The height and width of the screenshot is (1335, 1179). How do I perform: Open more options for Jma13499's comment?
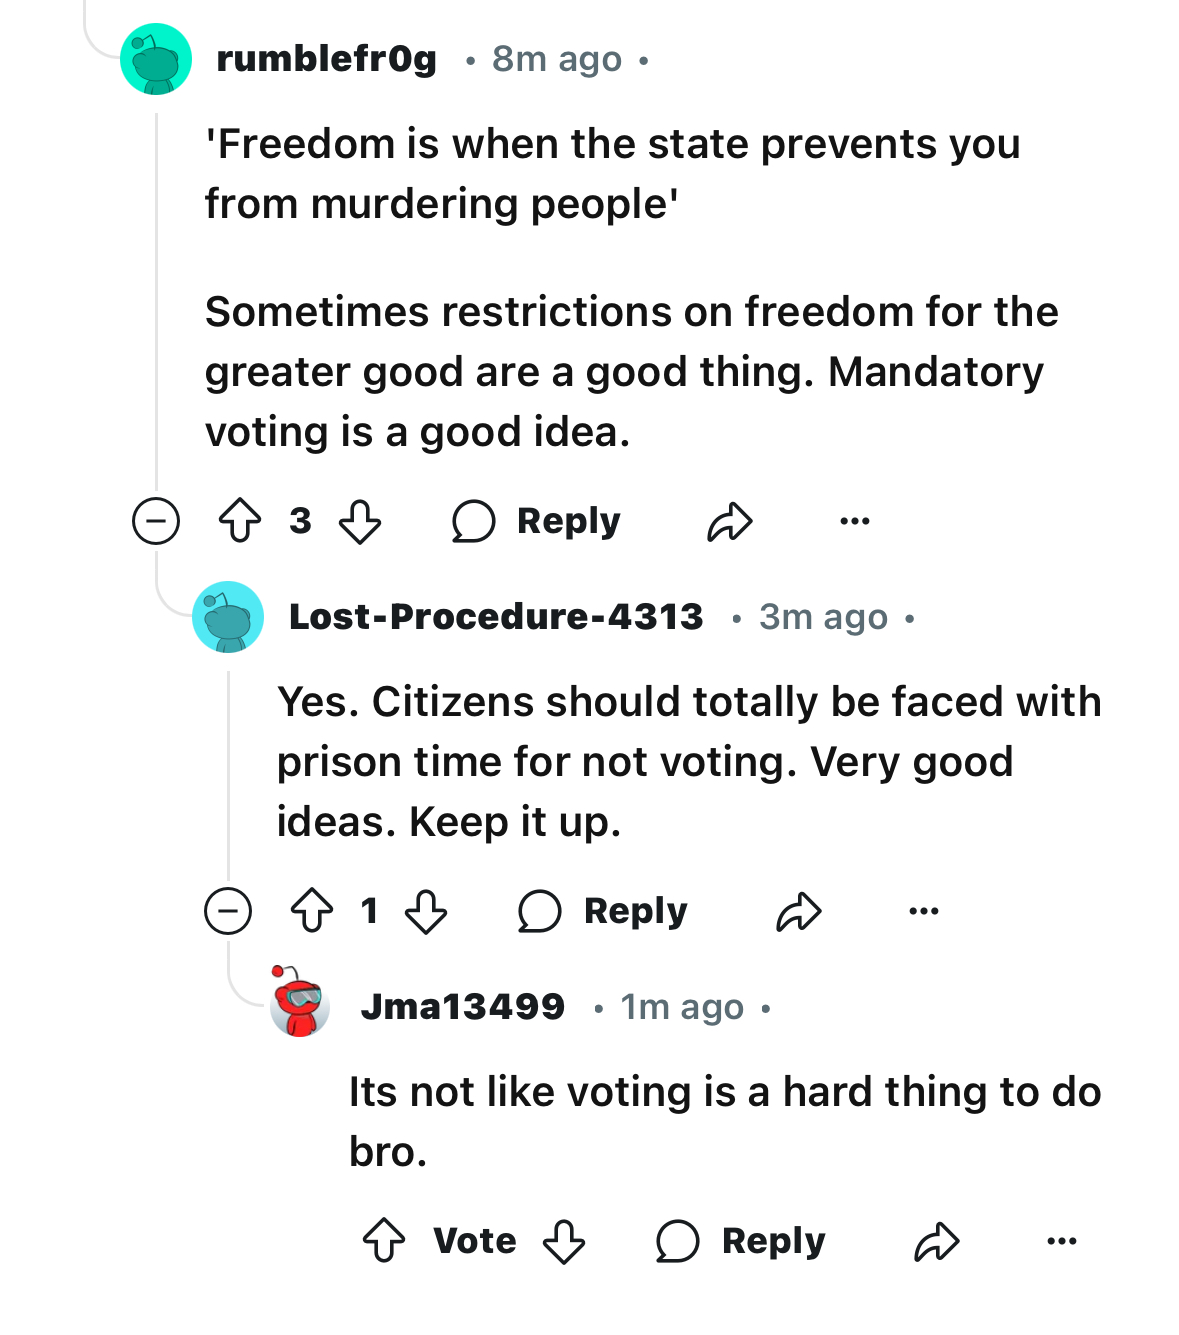1061,1241
